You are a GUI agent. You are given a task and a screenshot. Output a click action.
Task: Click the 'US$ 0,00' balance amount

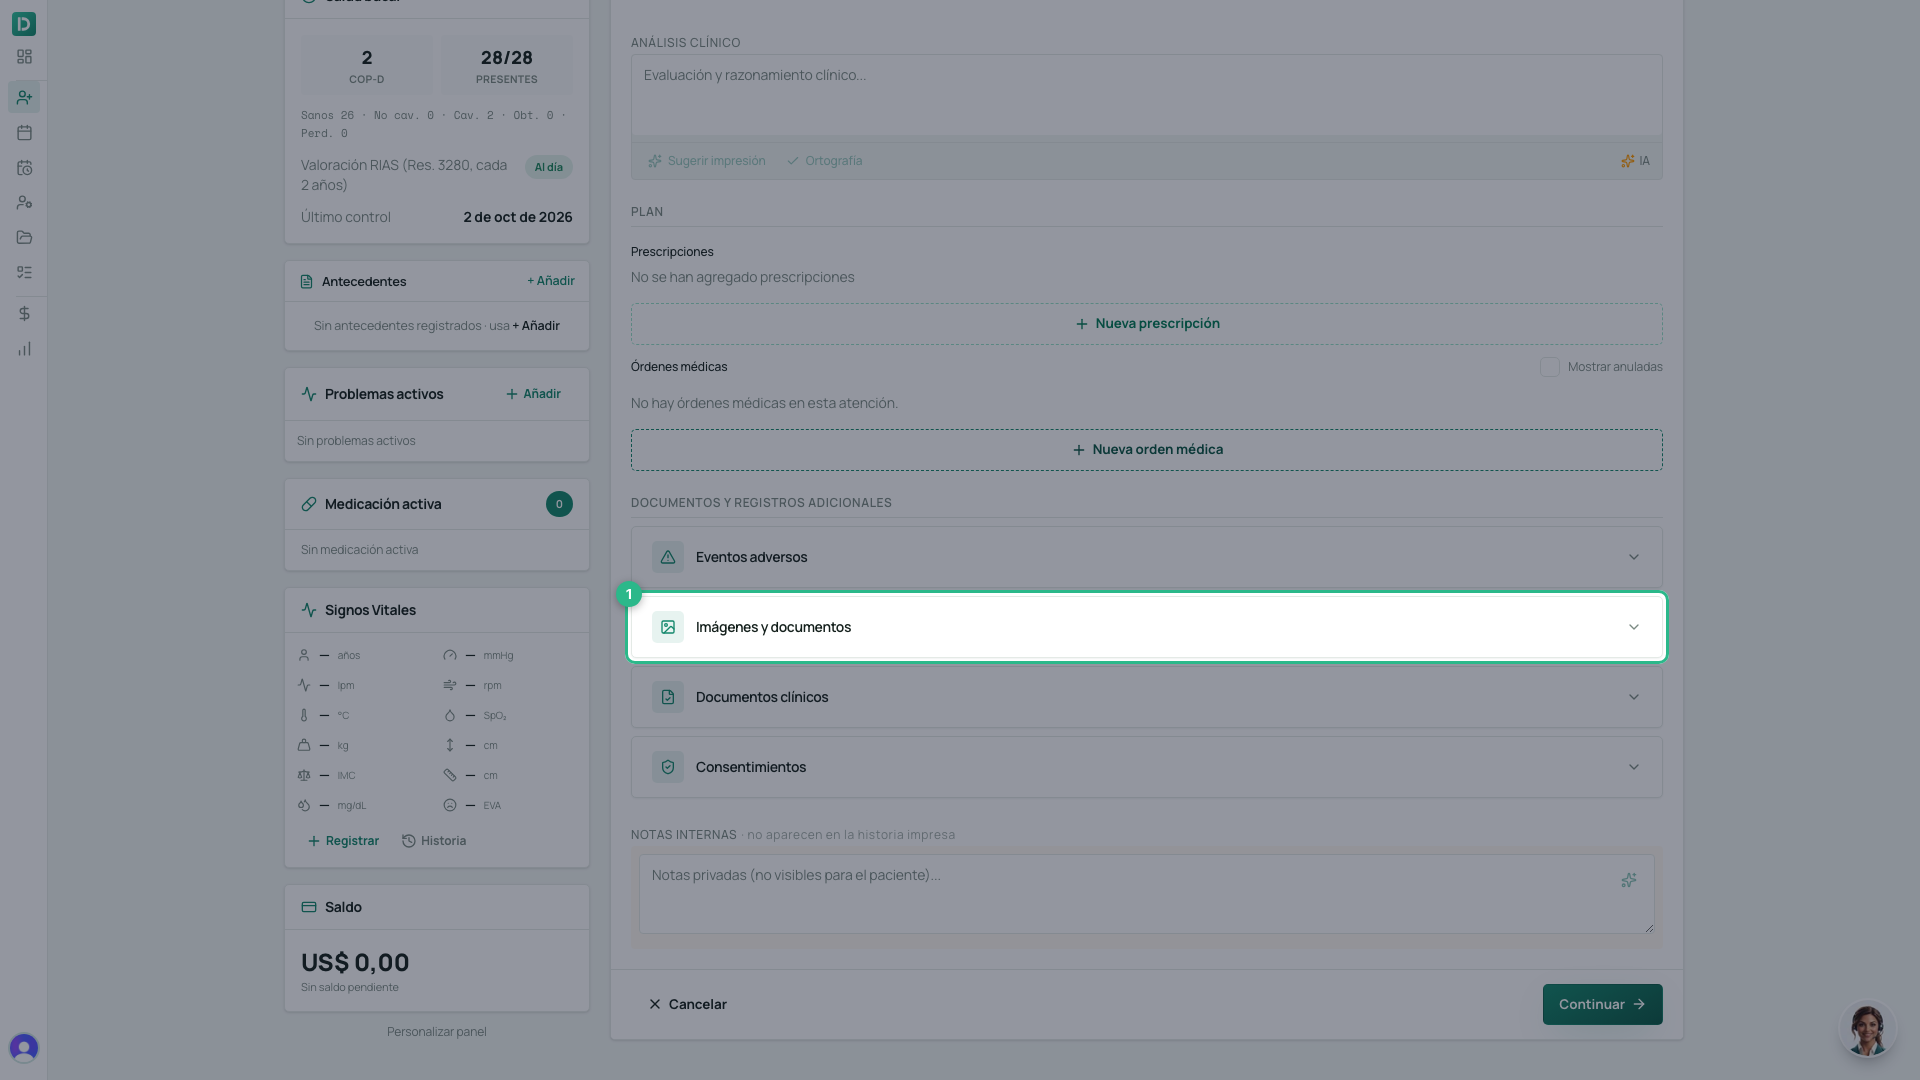[355, 963]
